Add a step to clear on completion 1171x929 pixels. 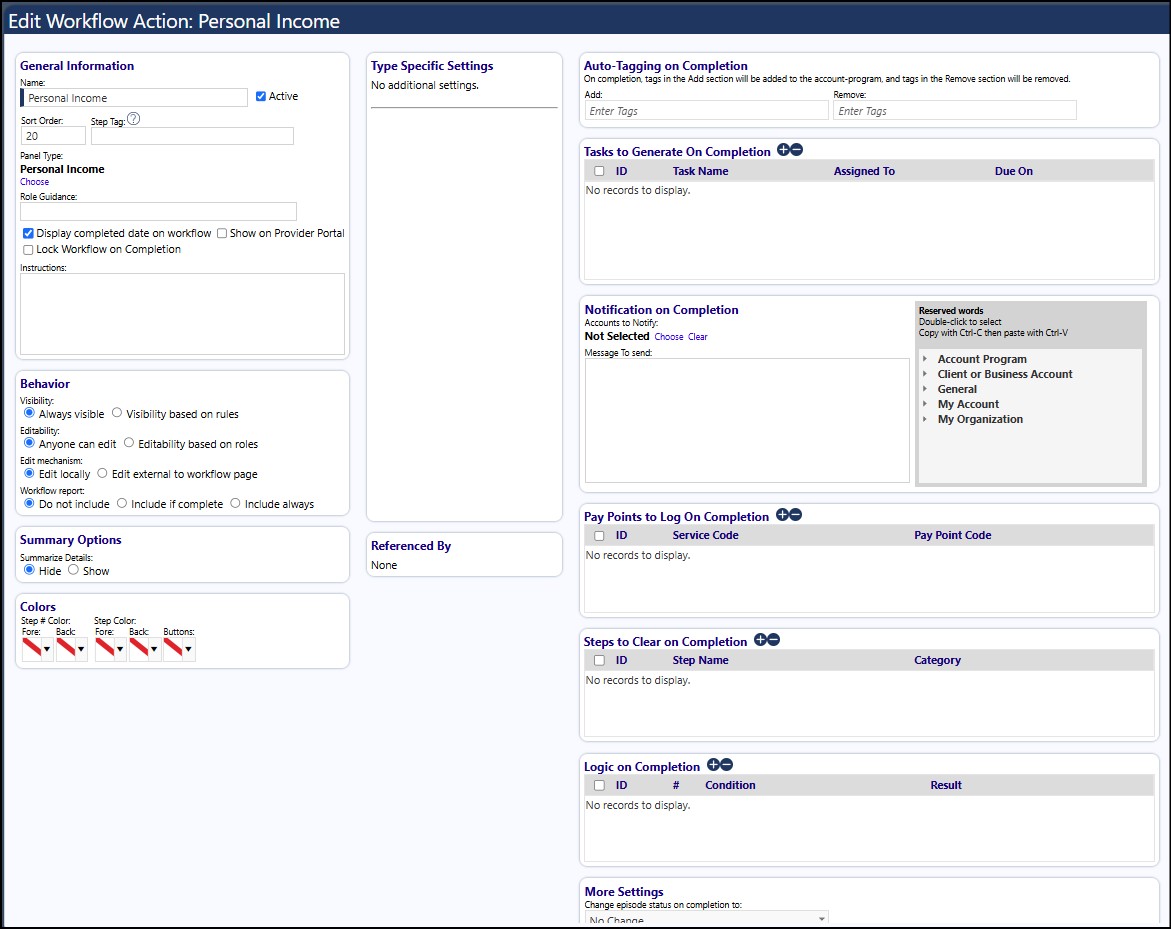point(760,640)
